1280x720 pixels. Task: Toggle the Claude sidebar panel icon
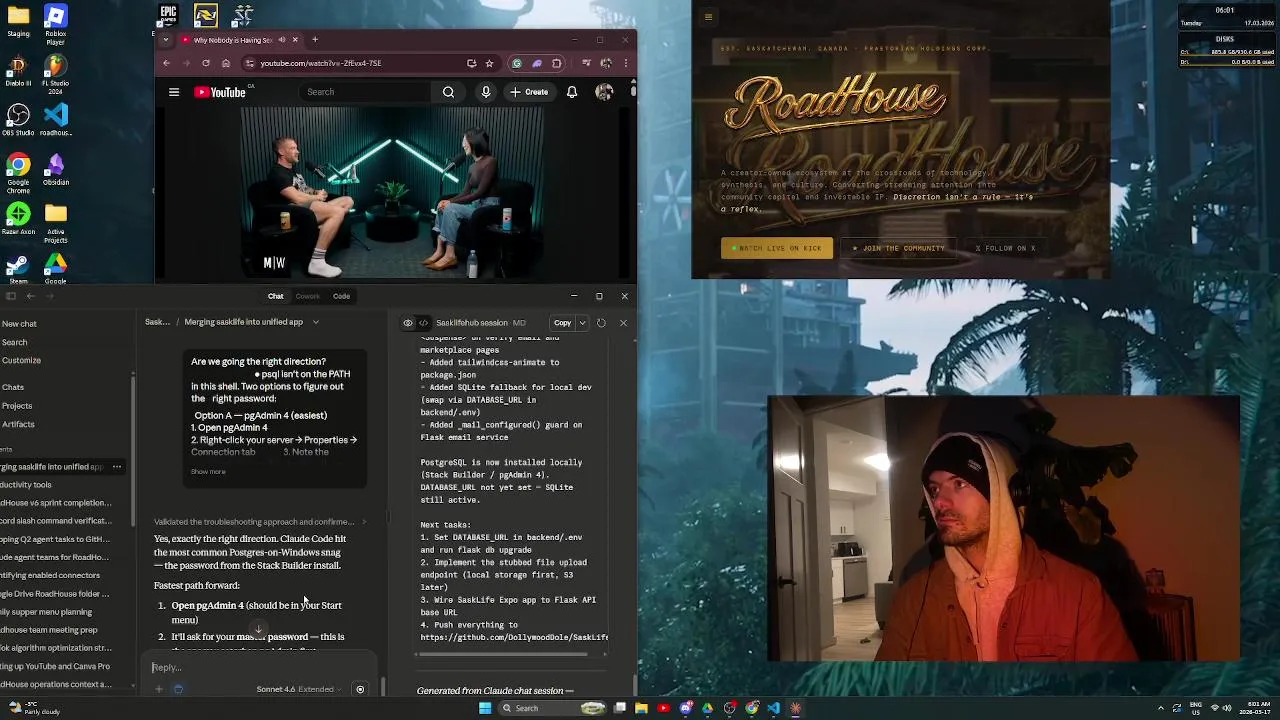[11, 296]
